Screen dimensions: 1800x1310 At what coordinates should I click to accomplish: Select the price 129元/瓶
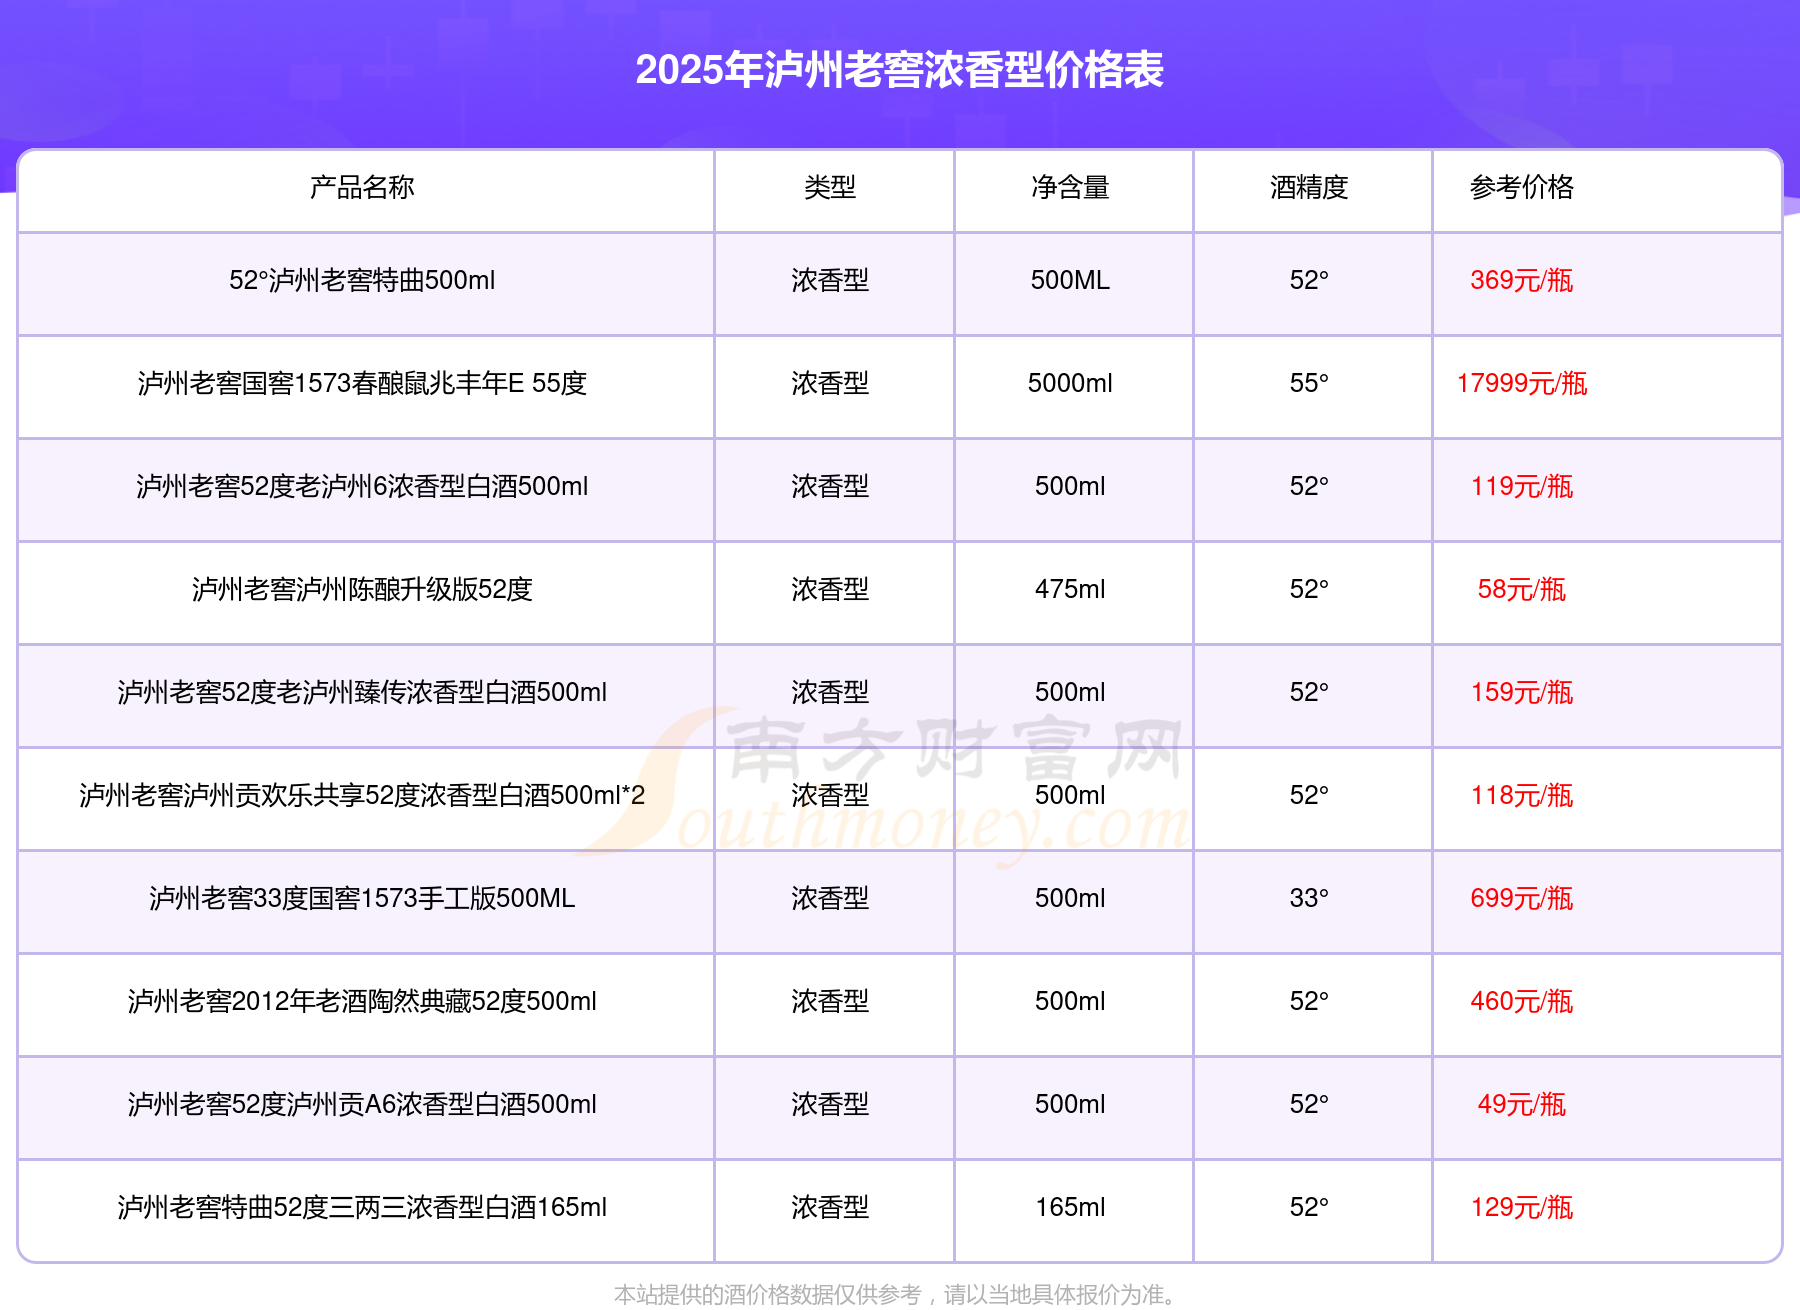click(1522, 1207)
